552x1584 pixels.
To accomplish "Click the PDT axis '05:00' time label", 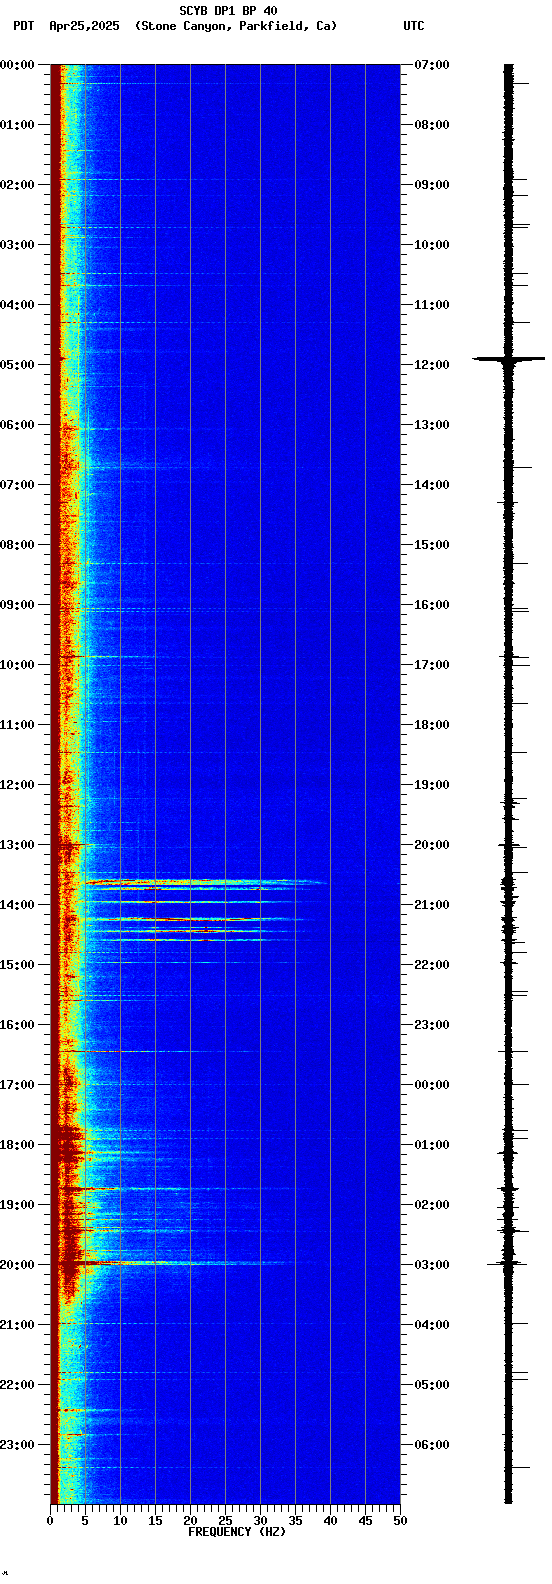I will tap(17, 365).
